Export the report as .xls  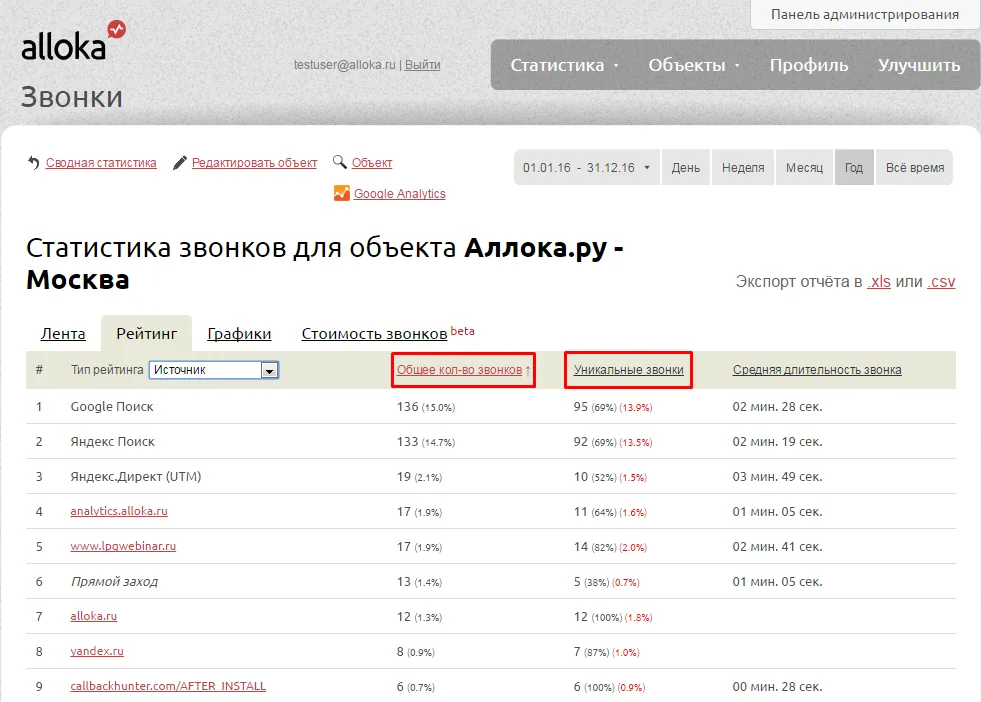(878, 282)
